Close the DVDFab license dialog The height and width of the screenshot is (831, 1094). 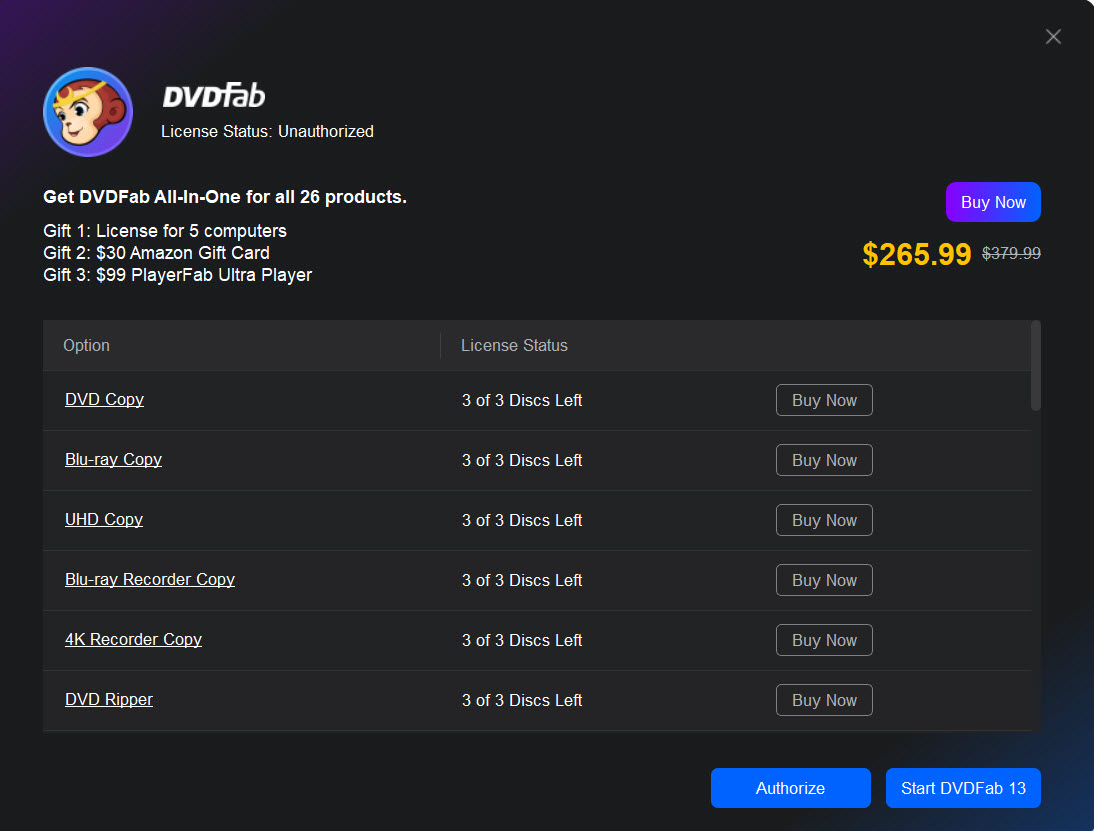pyautogui.click(x=1053, y=37)
